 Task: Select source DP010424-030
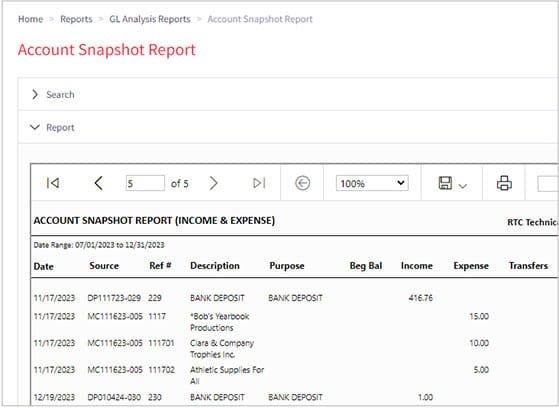114,397
